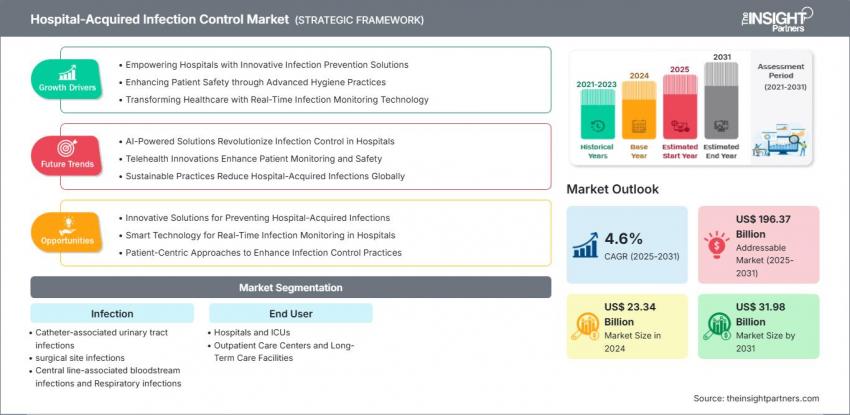Click the Future Trends target icon

(68, 147)
